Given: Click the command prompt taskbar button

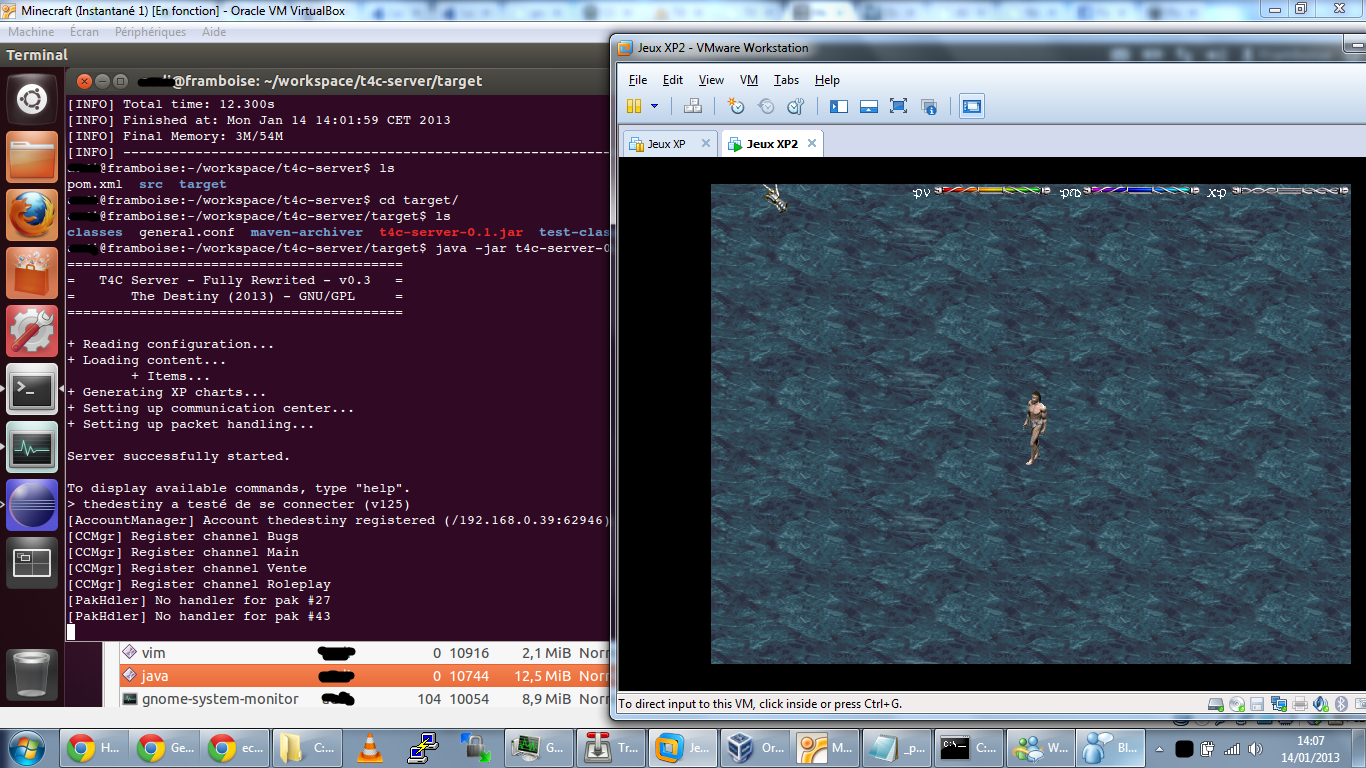Looking at the screenshot, I should [968, 747].
